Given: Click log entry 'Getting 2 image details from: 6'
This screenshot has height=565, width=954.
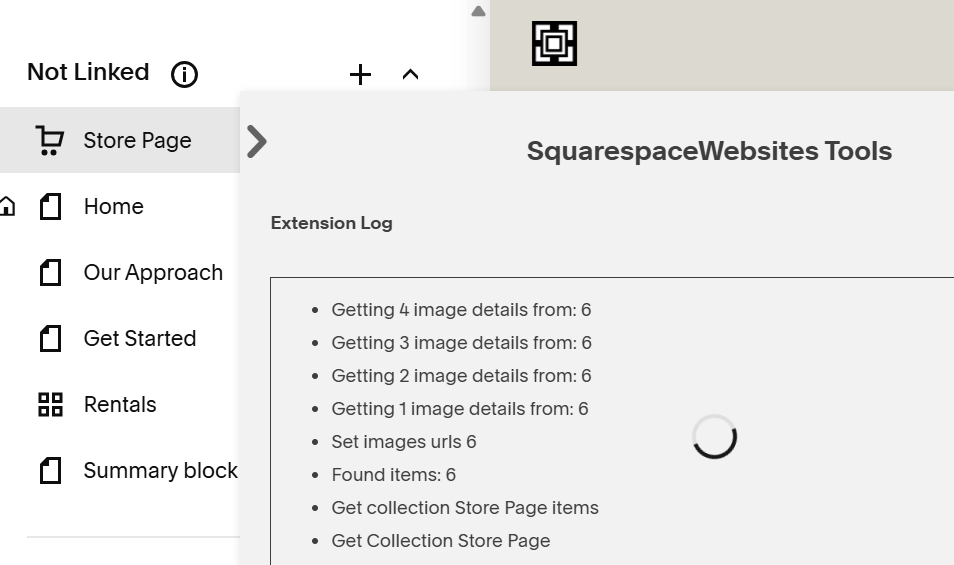Looking at the screenshot, I should tap(461, 375).
